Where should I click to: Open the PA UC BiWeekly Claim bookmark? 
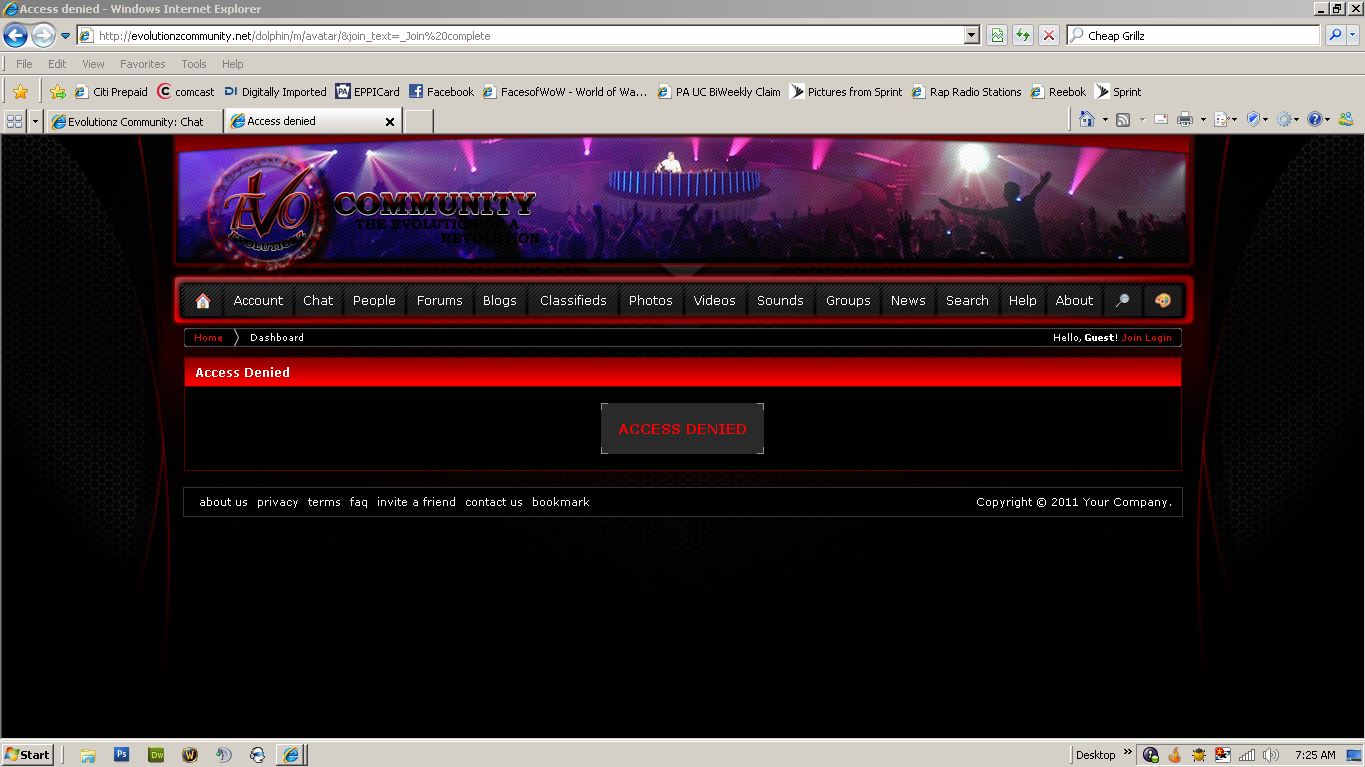(x=719, y=92)
